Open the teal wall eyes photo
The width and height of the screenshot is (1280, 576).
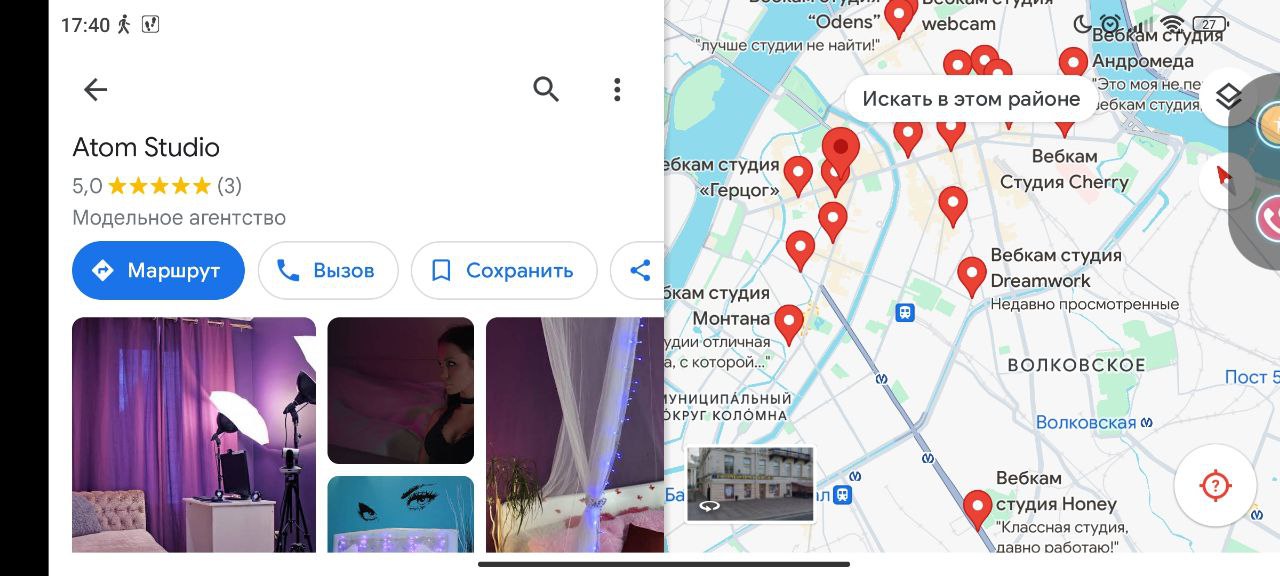pyautogui.click(x=401, y=514)
